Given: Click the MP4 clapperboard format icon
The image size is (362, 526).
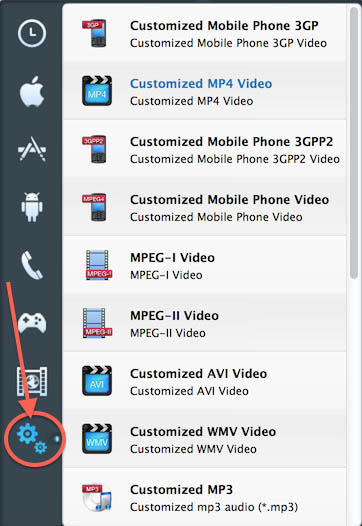Looking at the screenshot, I should pyautogui.click(x=97, y=91).
